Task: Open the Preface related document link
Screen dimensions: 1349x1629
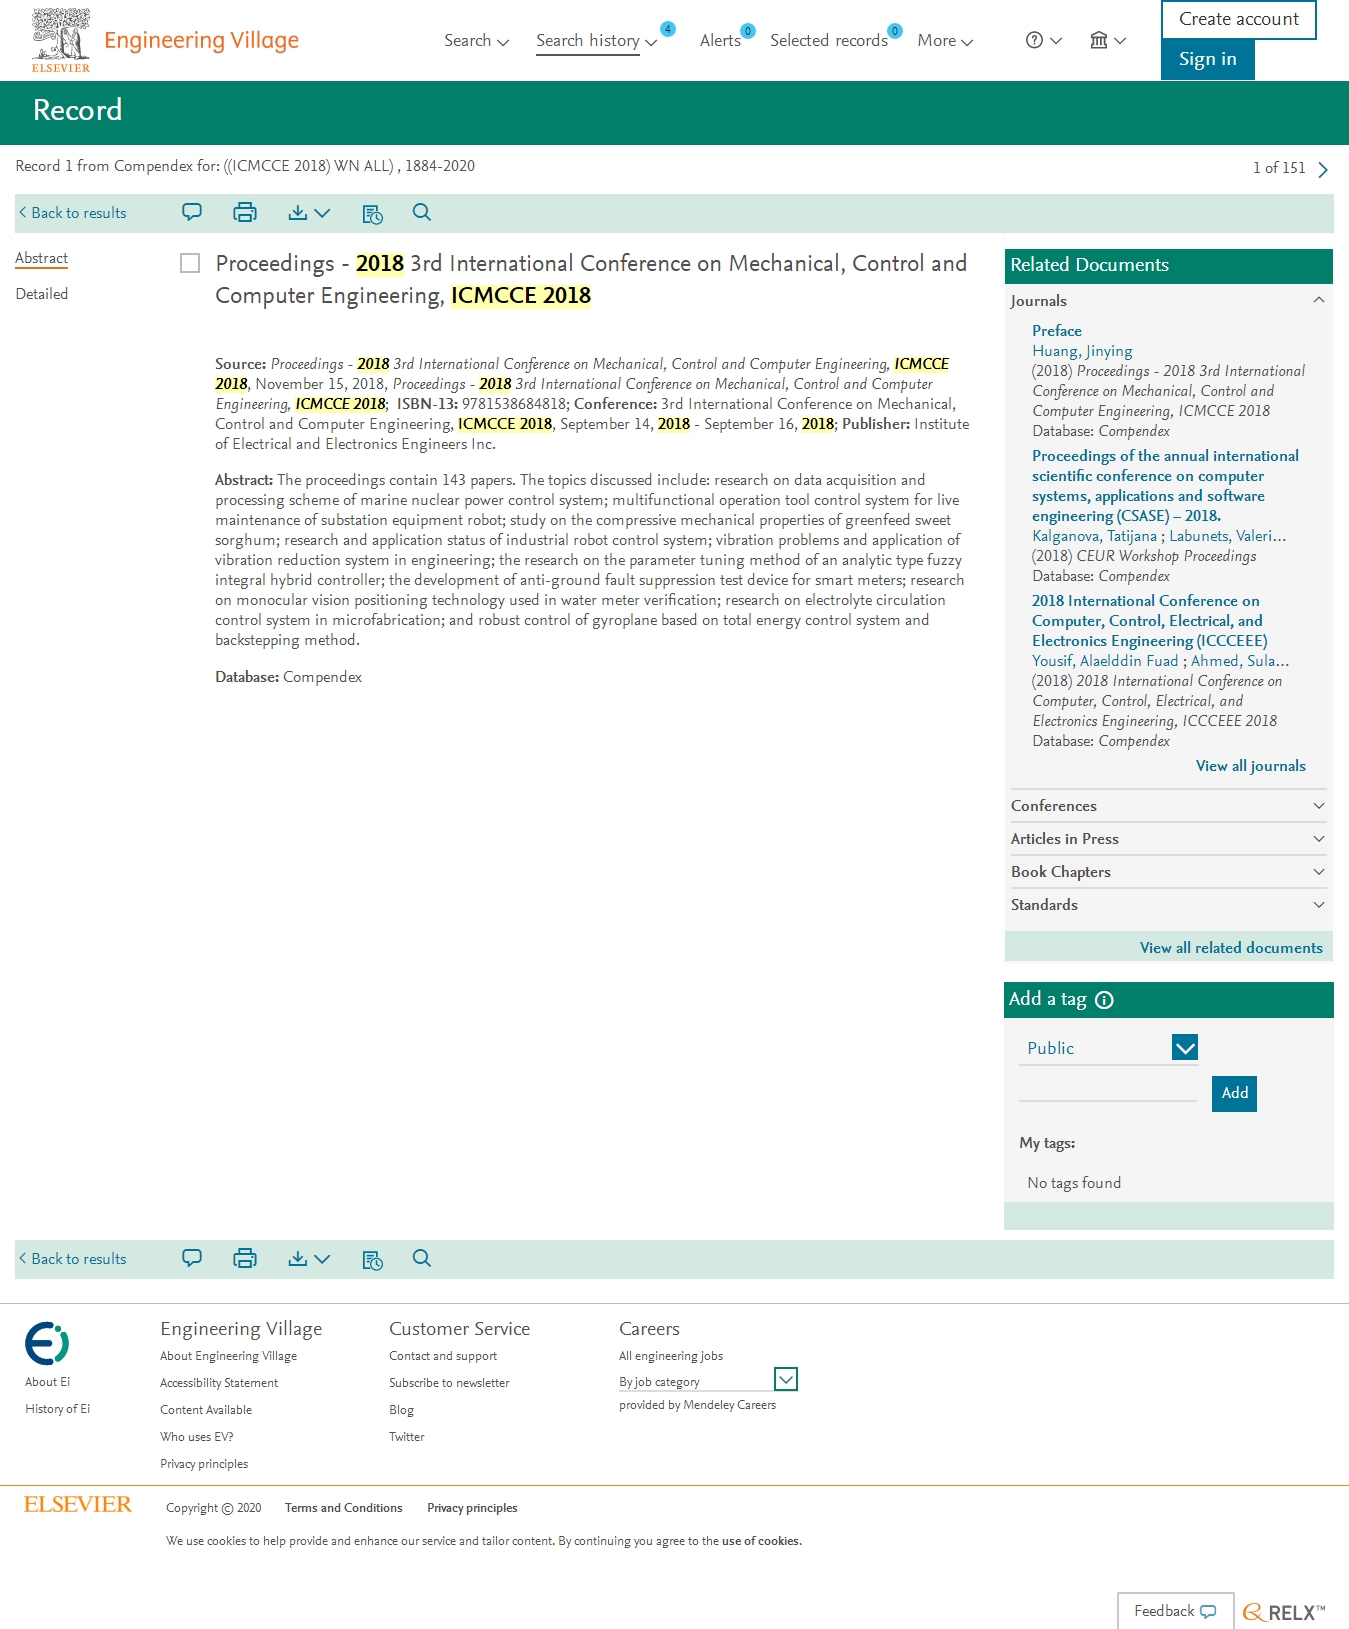Action: (1057, 331)
